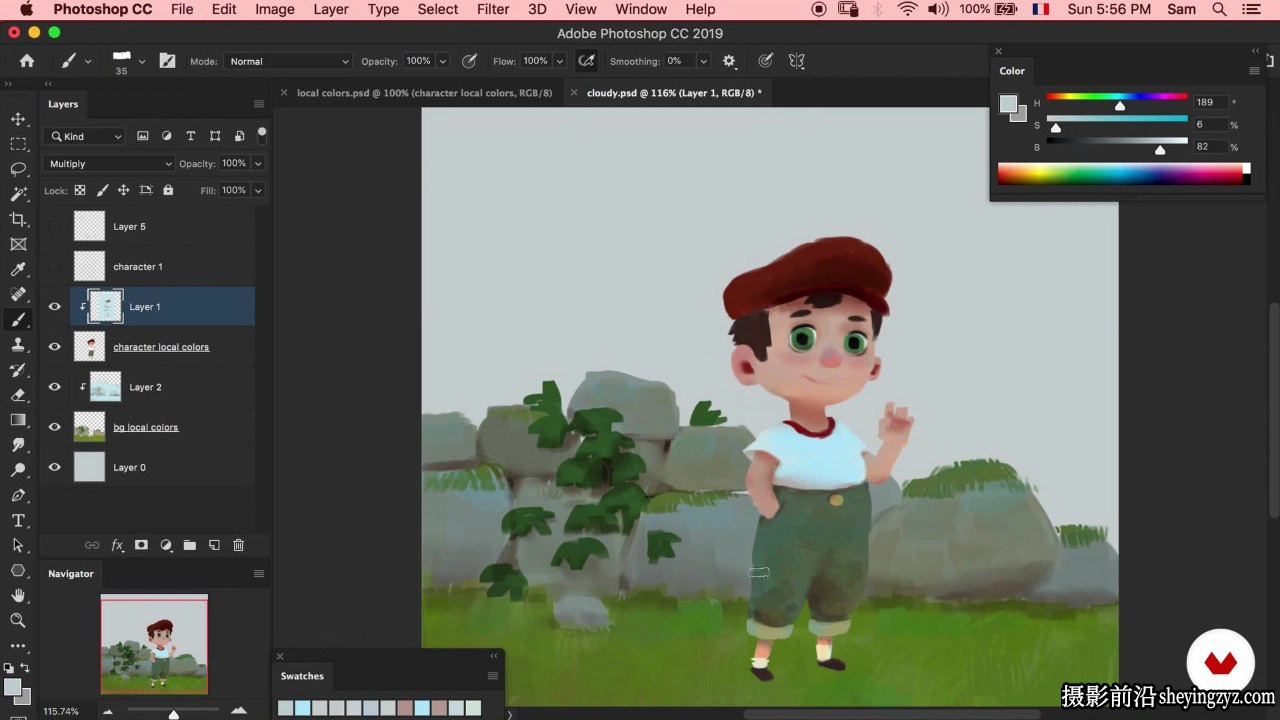The width and height of the screenshot is (1280, 720).
Task: Toggle lock all padlock icon
Action: point(168,190)
